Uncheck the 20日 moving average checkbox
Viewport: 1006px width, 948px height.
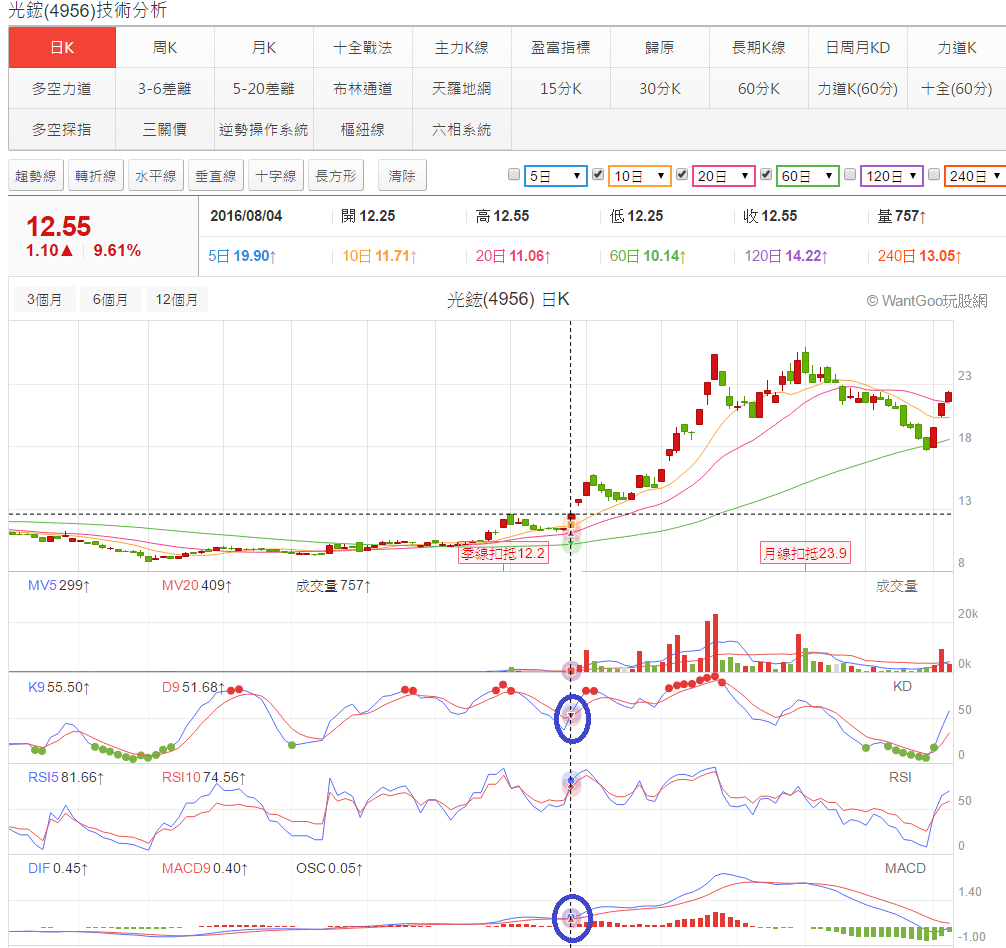[682, 175]
